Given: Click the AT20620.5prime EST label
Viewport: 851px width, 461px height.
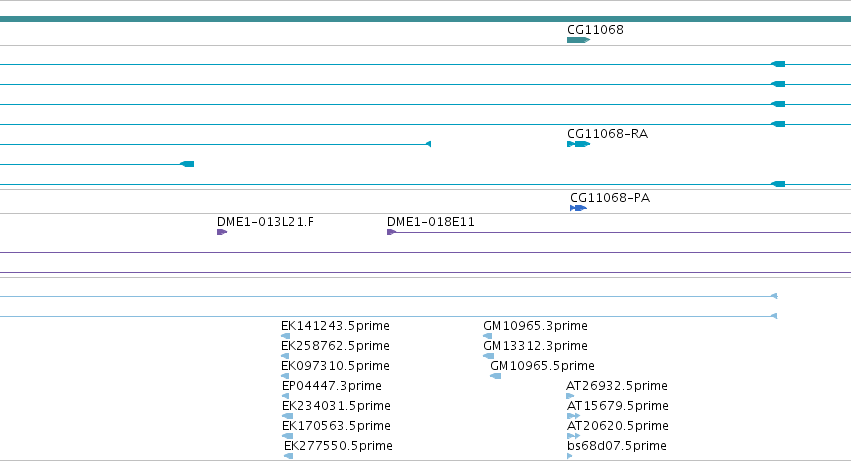Looking at the screenshot, I should [x=618, y=426].
